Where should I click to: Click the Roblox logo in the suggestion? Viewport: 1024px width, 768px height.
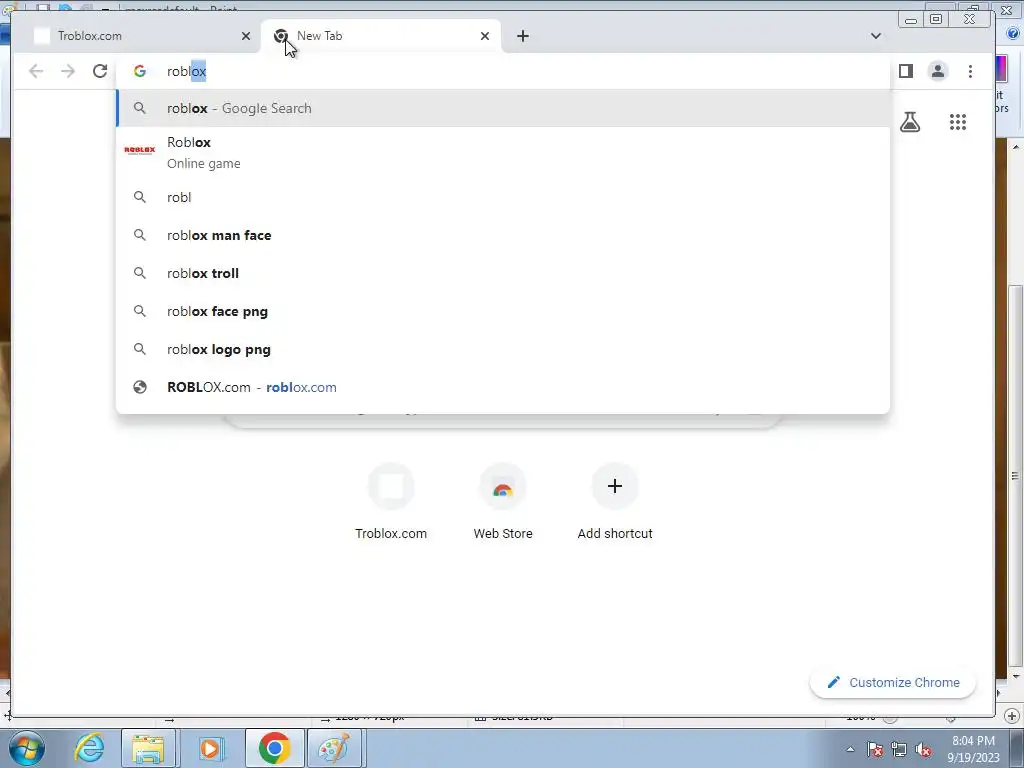[140, 150]
